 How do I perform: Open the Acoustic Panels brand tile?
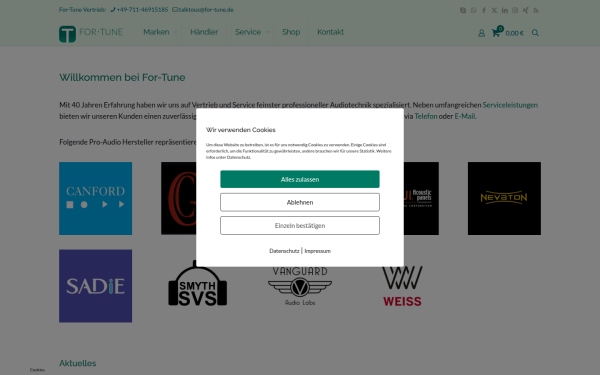pyautogui.click(x=421, y=198)
